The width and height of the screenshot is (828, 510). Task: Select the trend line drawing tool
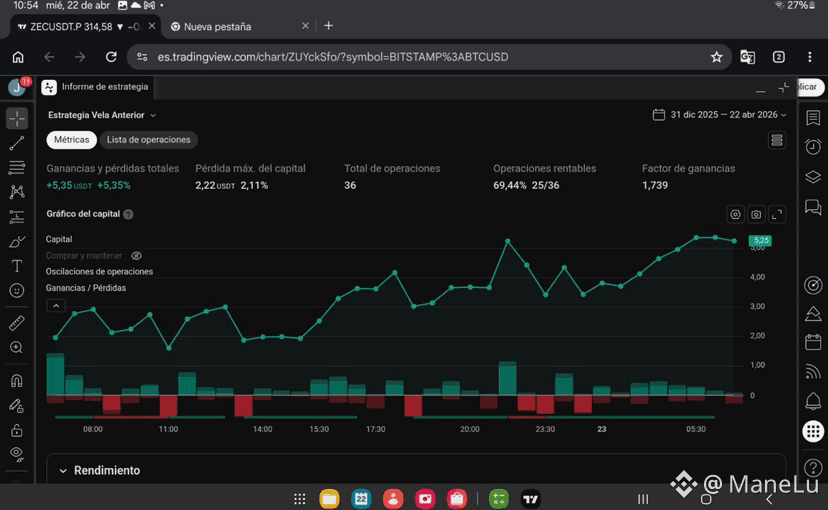(16, 143)
